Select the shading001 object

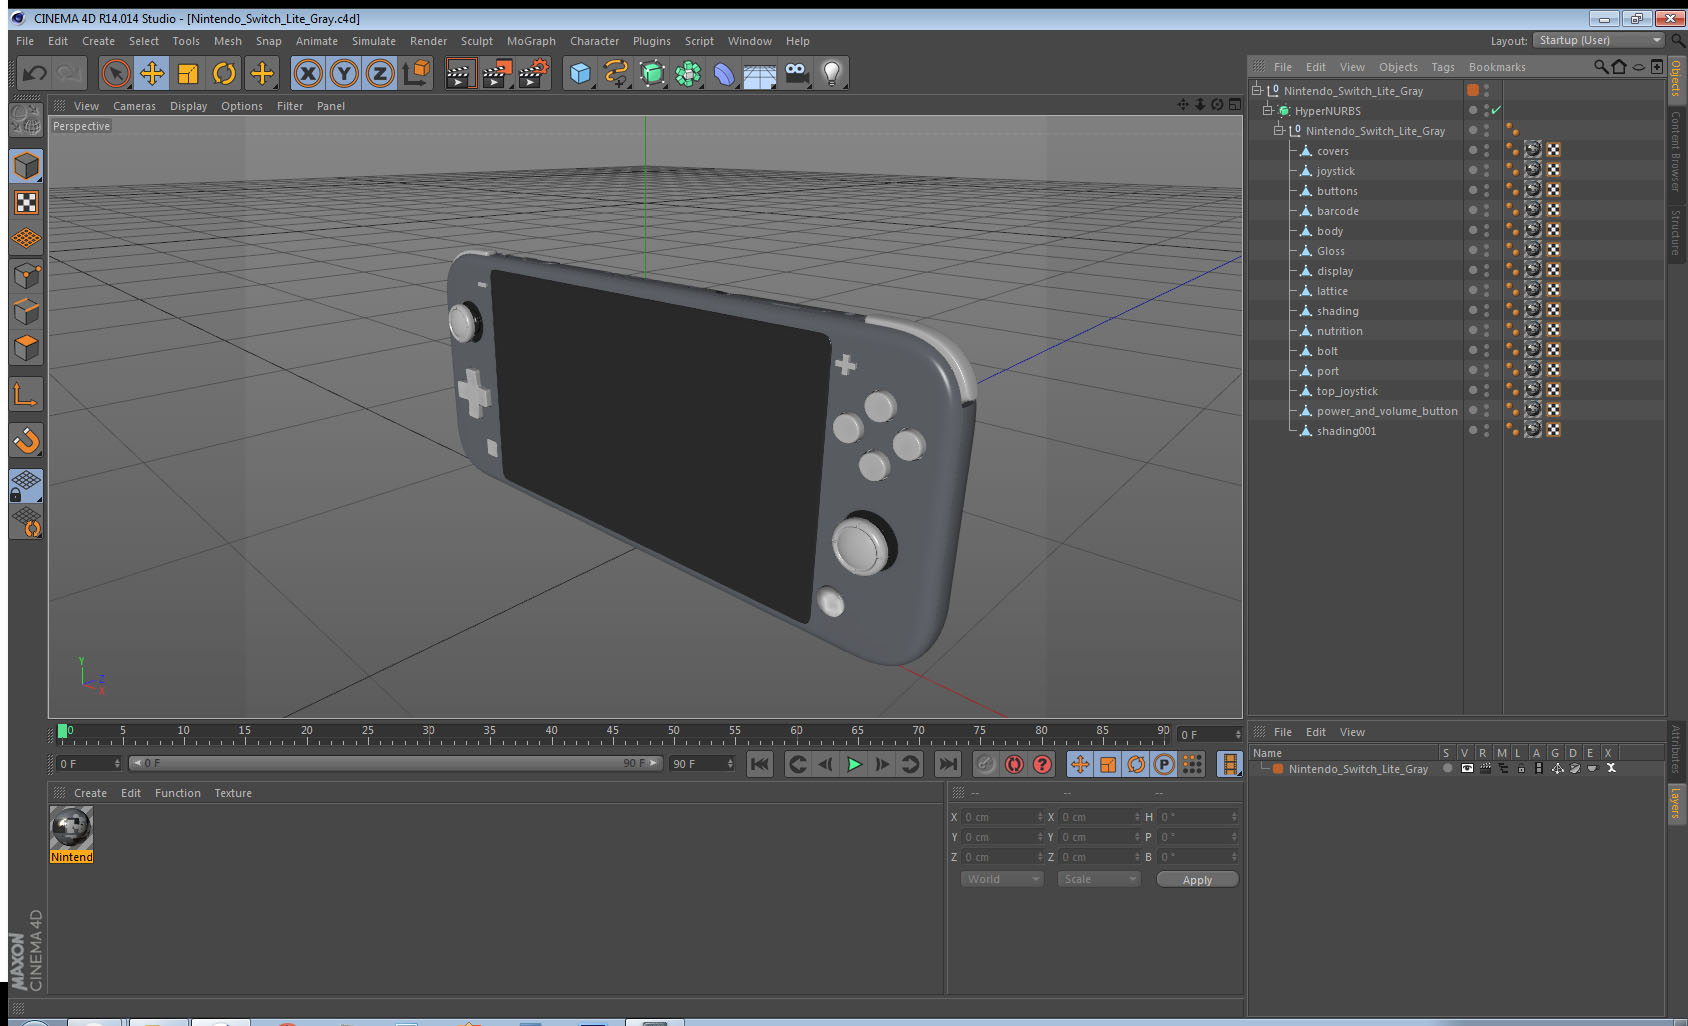point(1346,430)
